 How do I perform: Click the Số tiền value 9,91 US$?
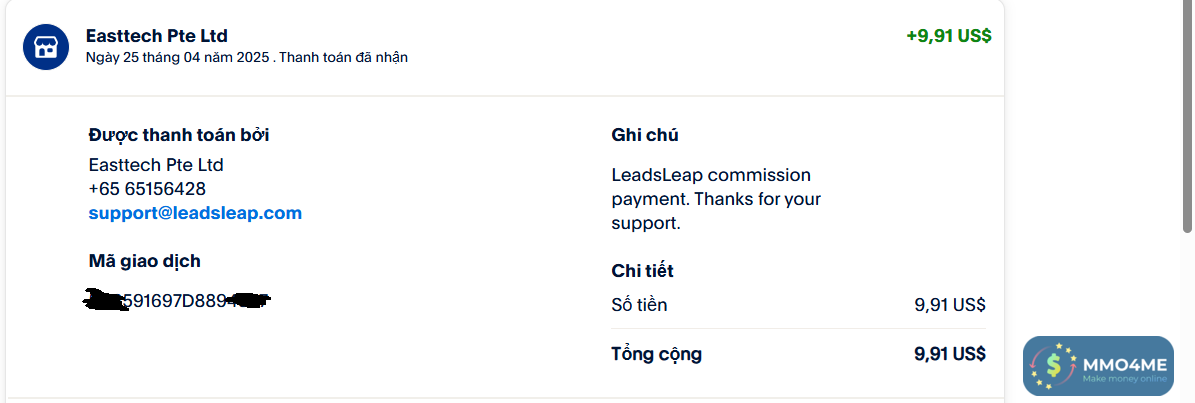click(x=949, y=305)
